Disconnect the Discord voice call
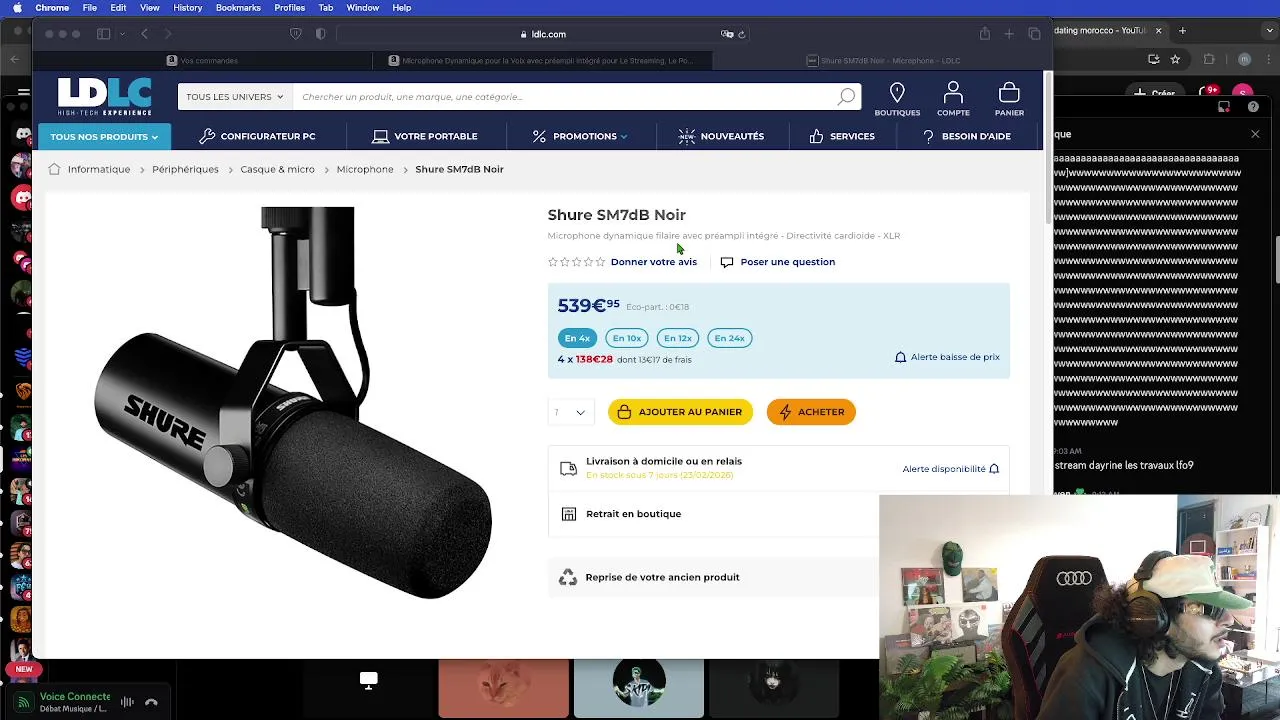Viewport: 1280px width, 720px height. click(x=151, y=702)
